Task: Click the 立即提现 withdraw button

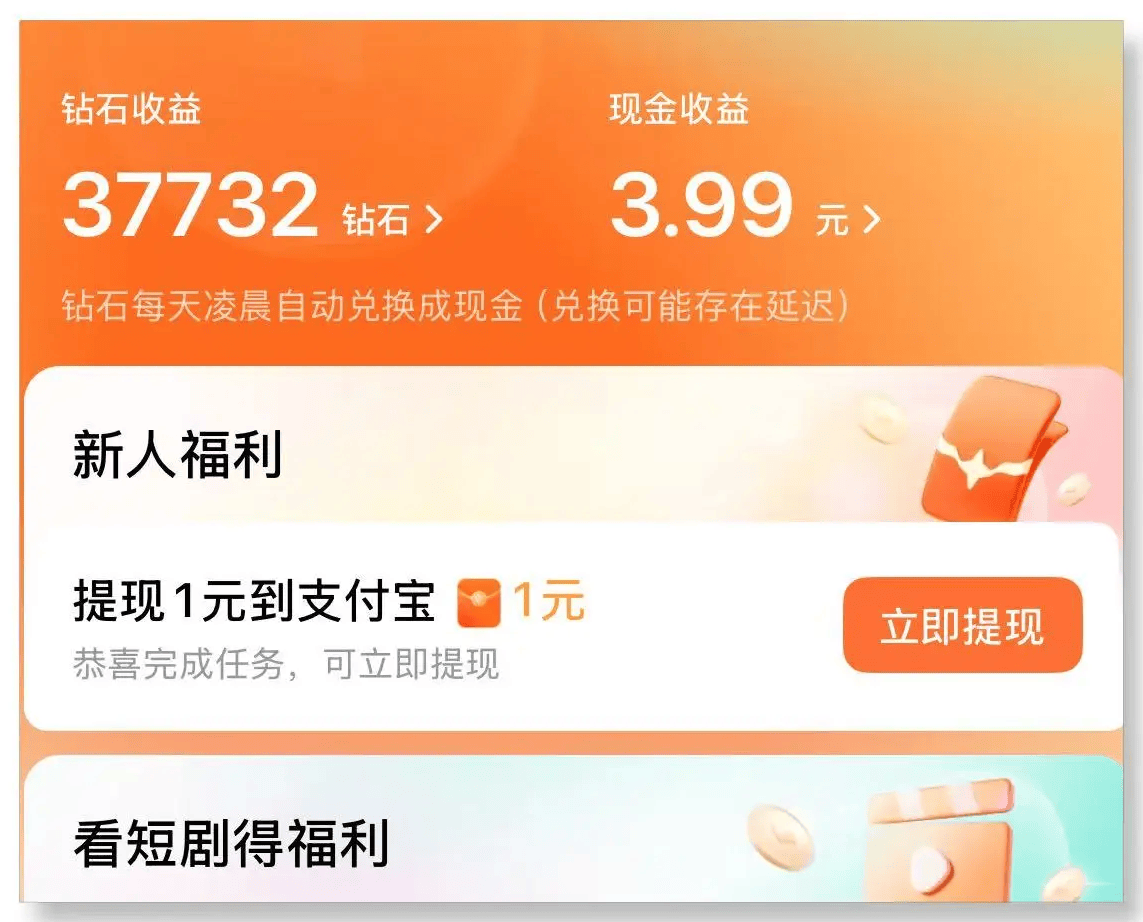Action: click(962, 625)
